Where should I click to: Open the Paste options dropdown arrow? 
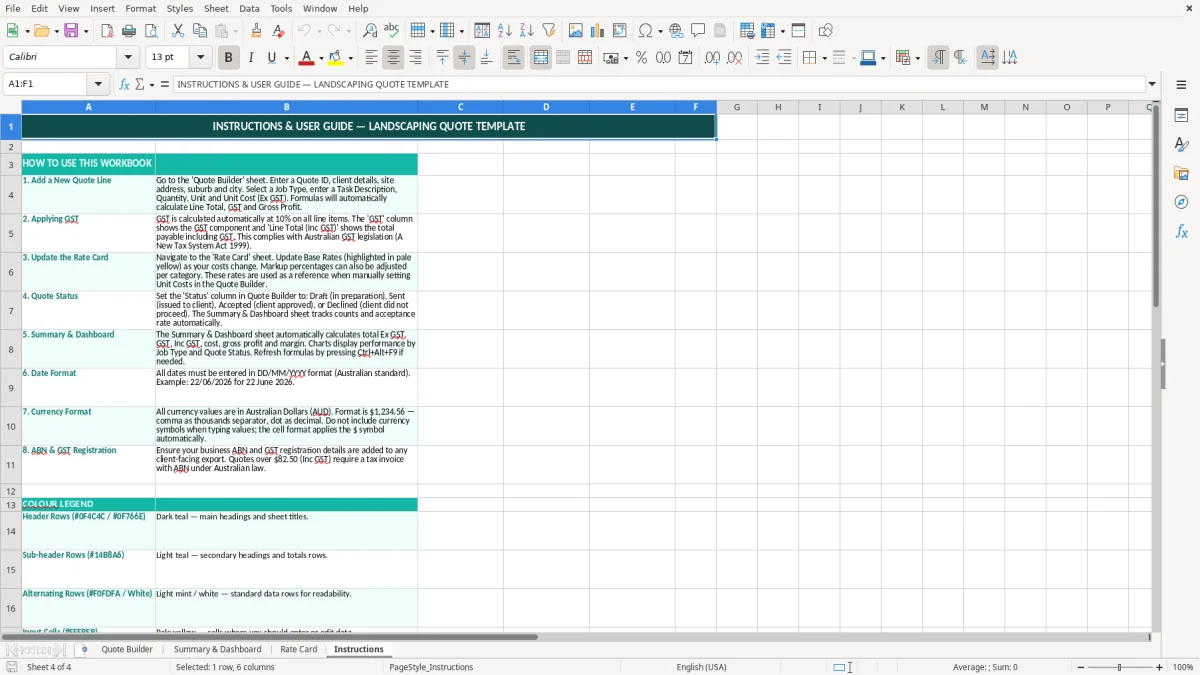click(235, 31)
